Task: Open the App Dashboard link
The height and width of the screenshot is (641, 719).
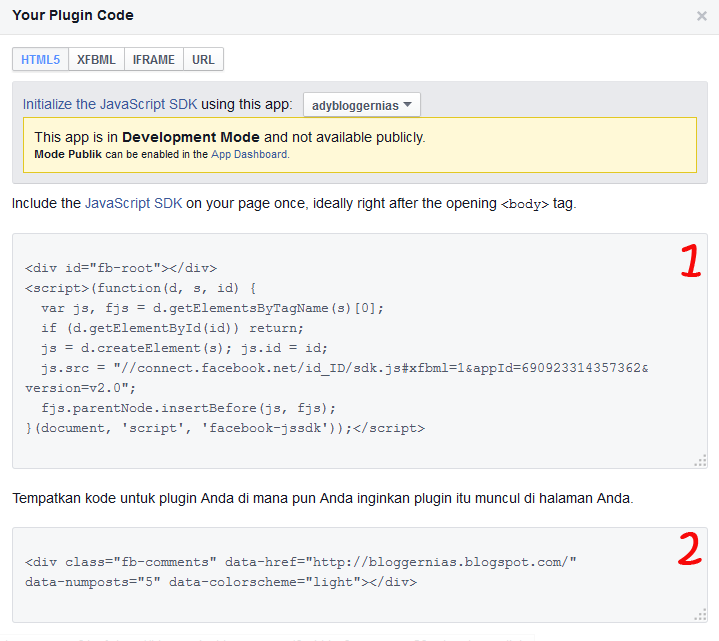Action: tap(250, 155)
